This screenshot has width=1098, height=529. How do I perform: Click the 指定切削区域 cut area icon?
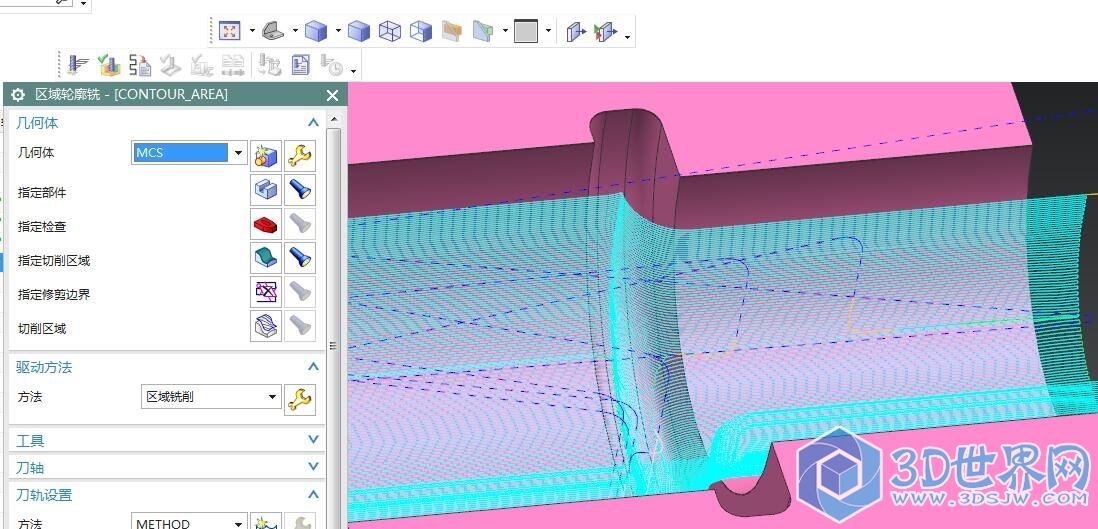tap(265, 258)
